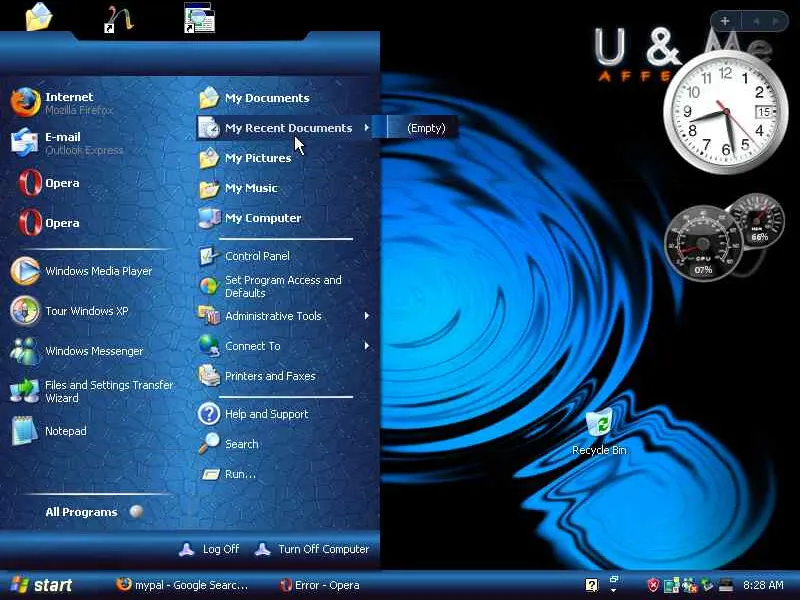The image size is (800, 600).
Task: Click the red security shield tray icon
Action: pyautogui.click(x=653, y=585)
